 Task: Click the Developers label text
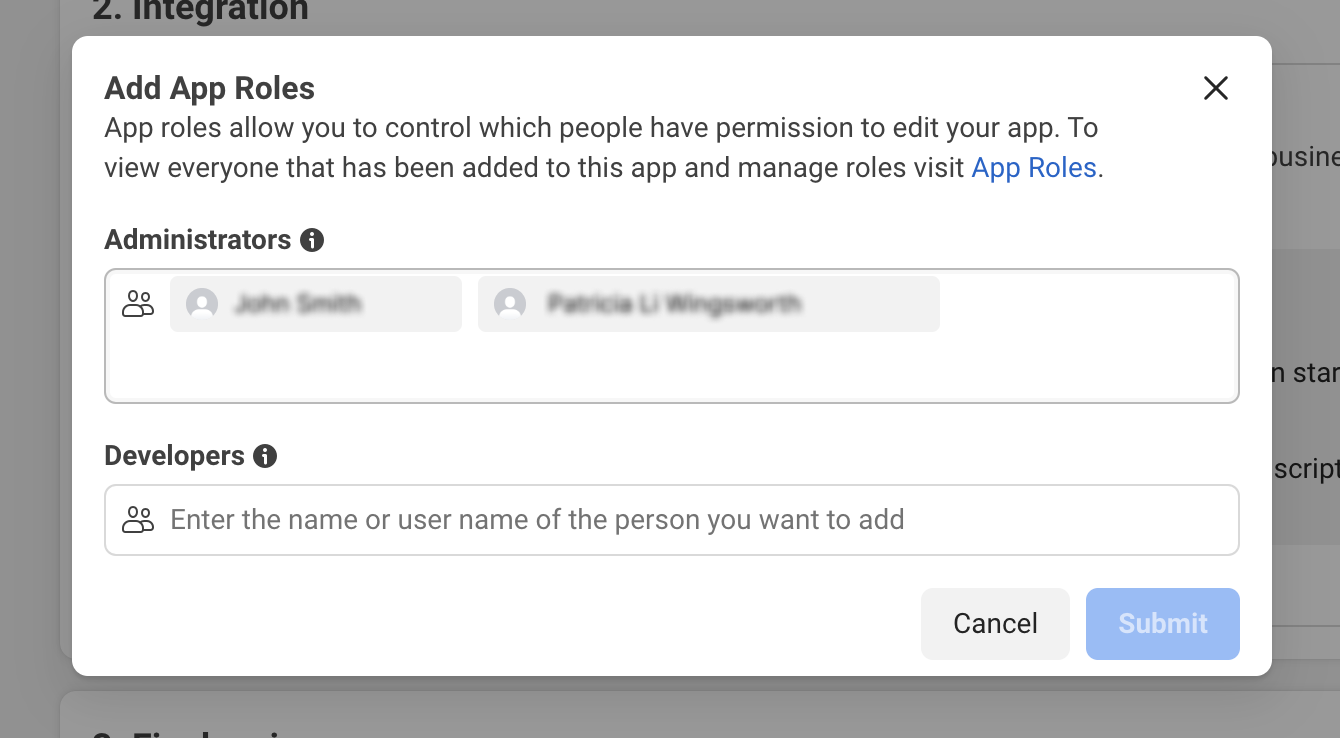pos(175,456)
